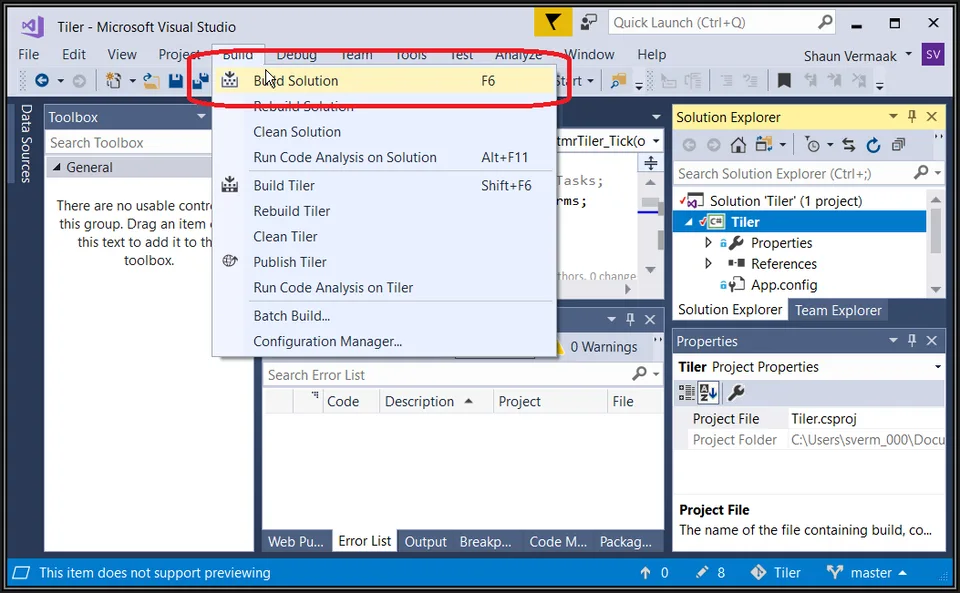Choose Batch Build menu item

(384, 316)
